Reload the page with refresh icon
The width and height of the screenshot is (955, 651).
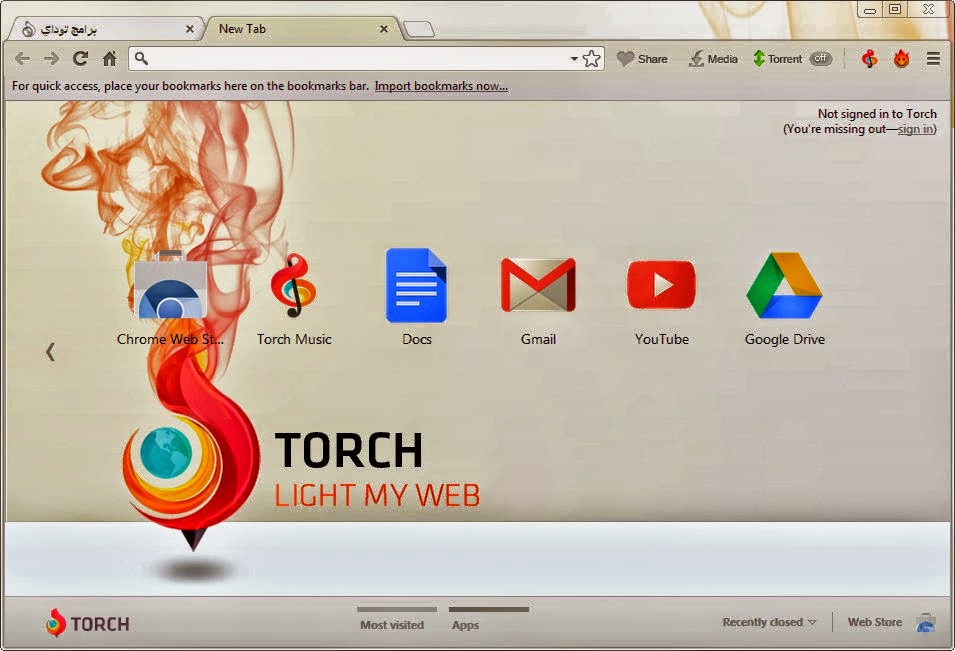(x=80, y=58)
